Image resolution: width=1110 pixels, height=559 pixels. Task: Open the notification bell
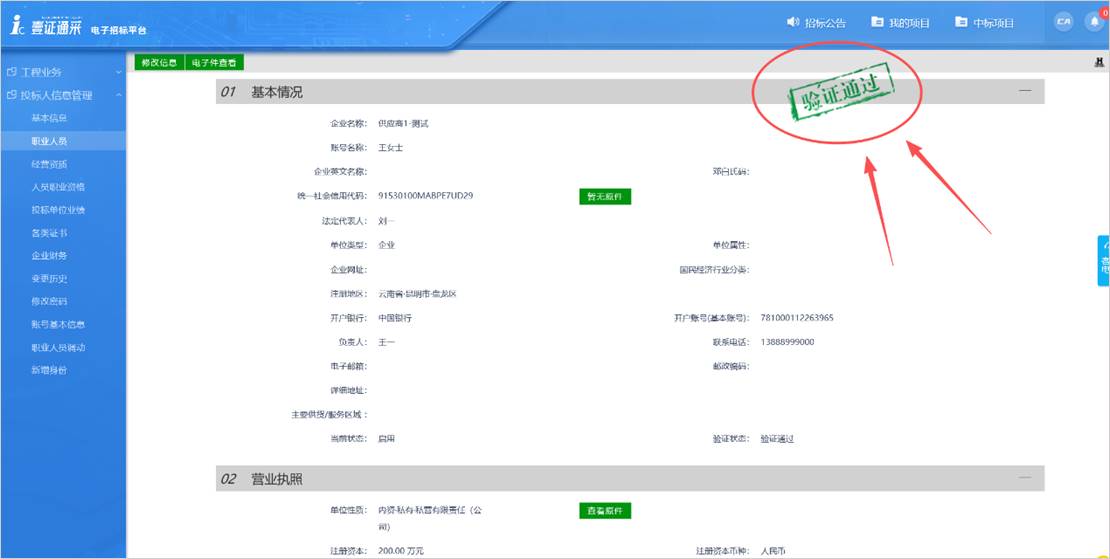[x=1094, y=22]
